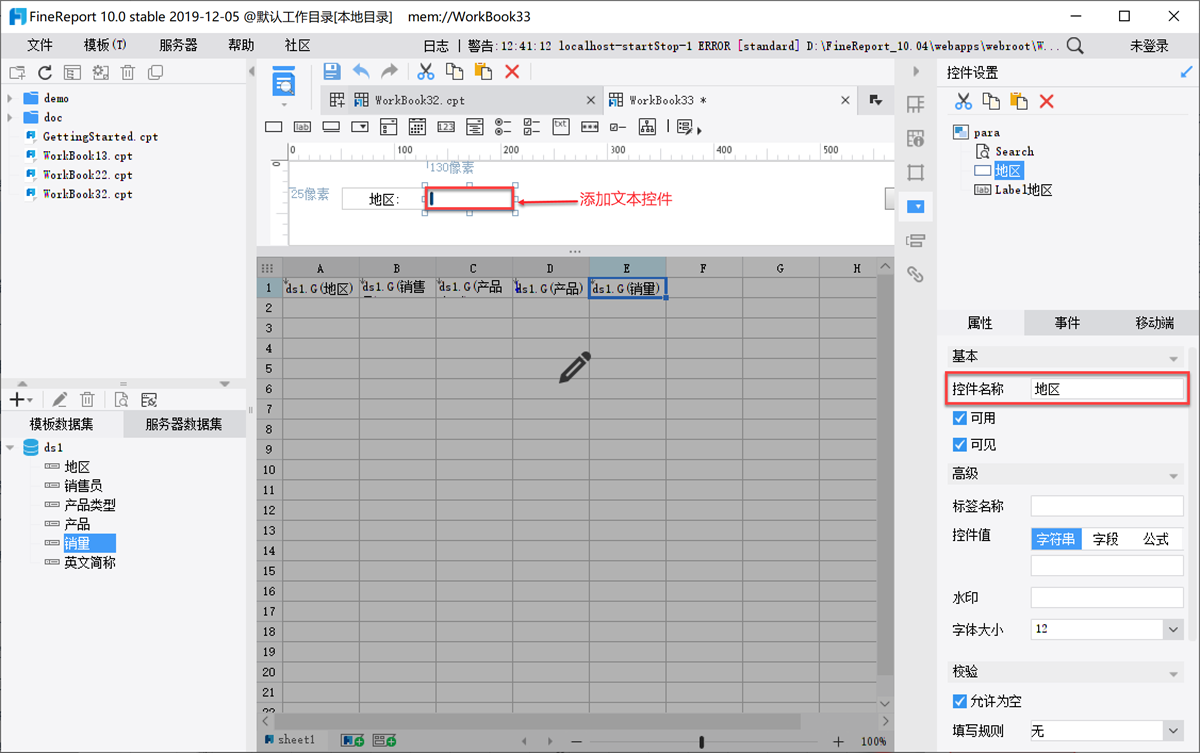Open the 服务器 menu
1200x753 pixels.
178,45
